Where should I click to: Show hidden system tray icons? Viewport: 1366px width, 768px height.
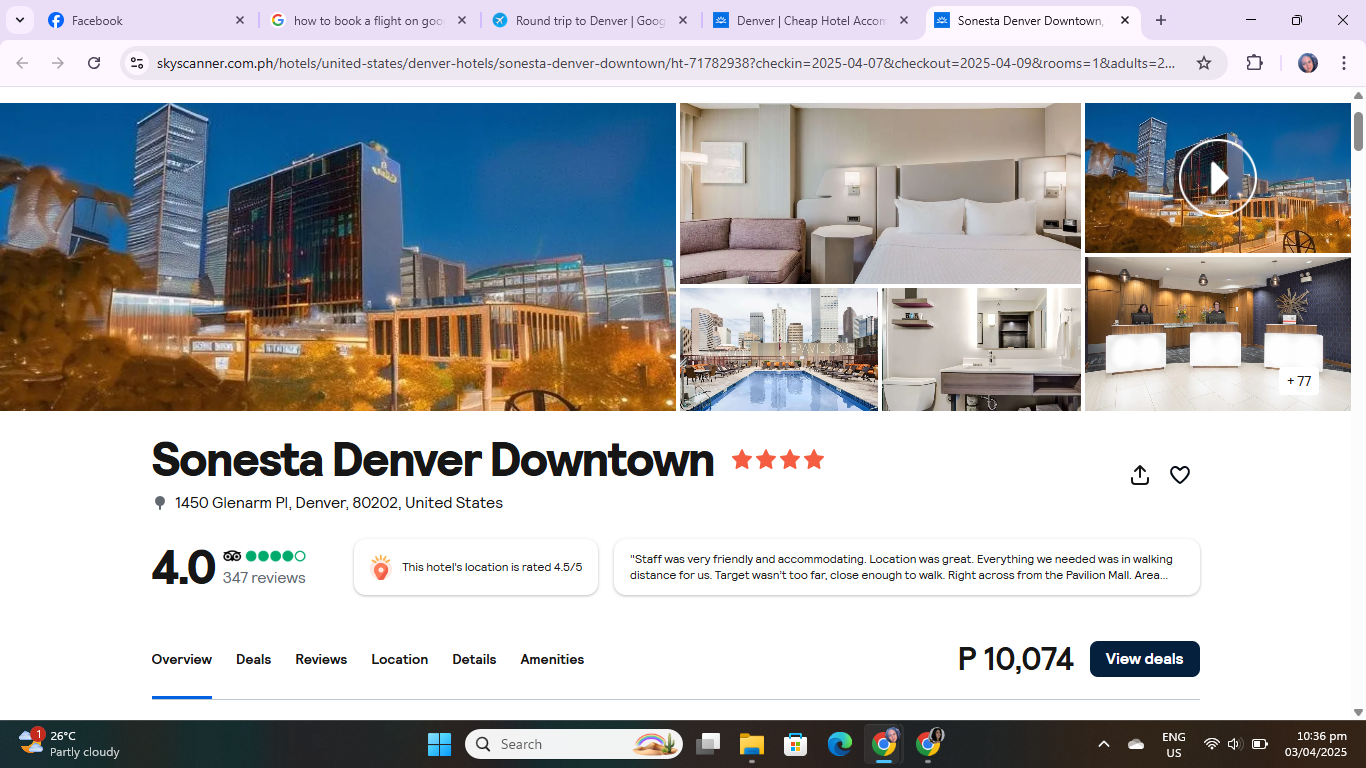click(1104, 744)
